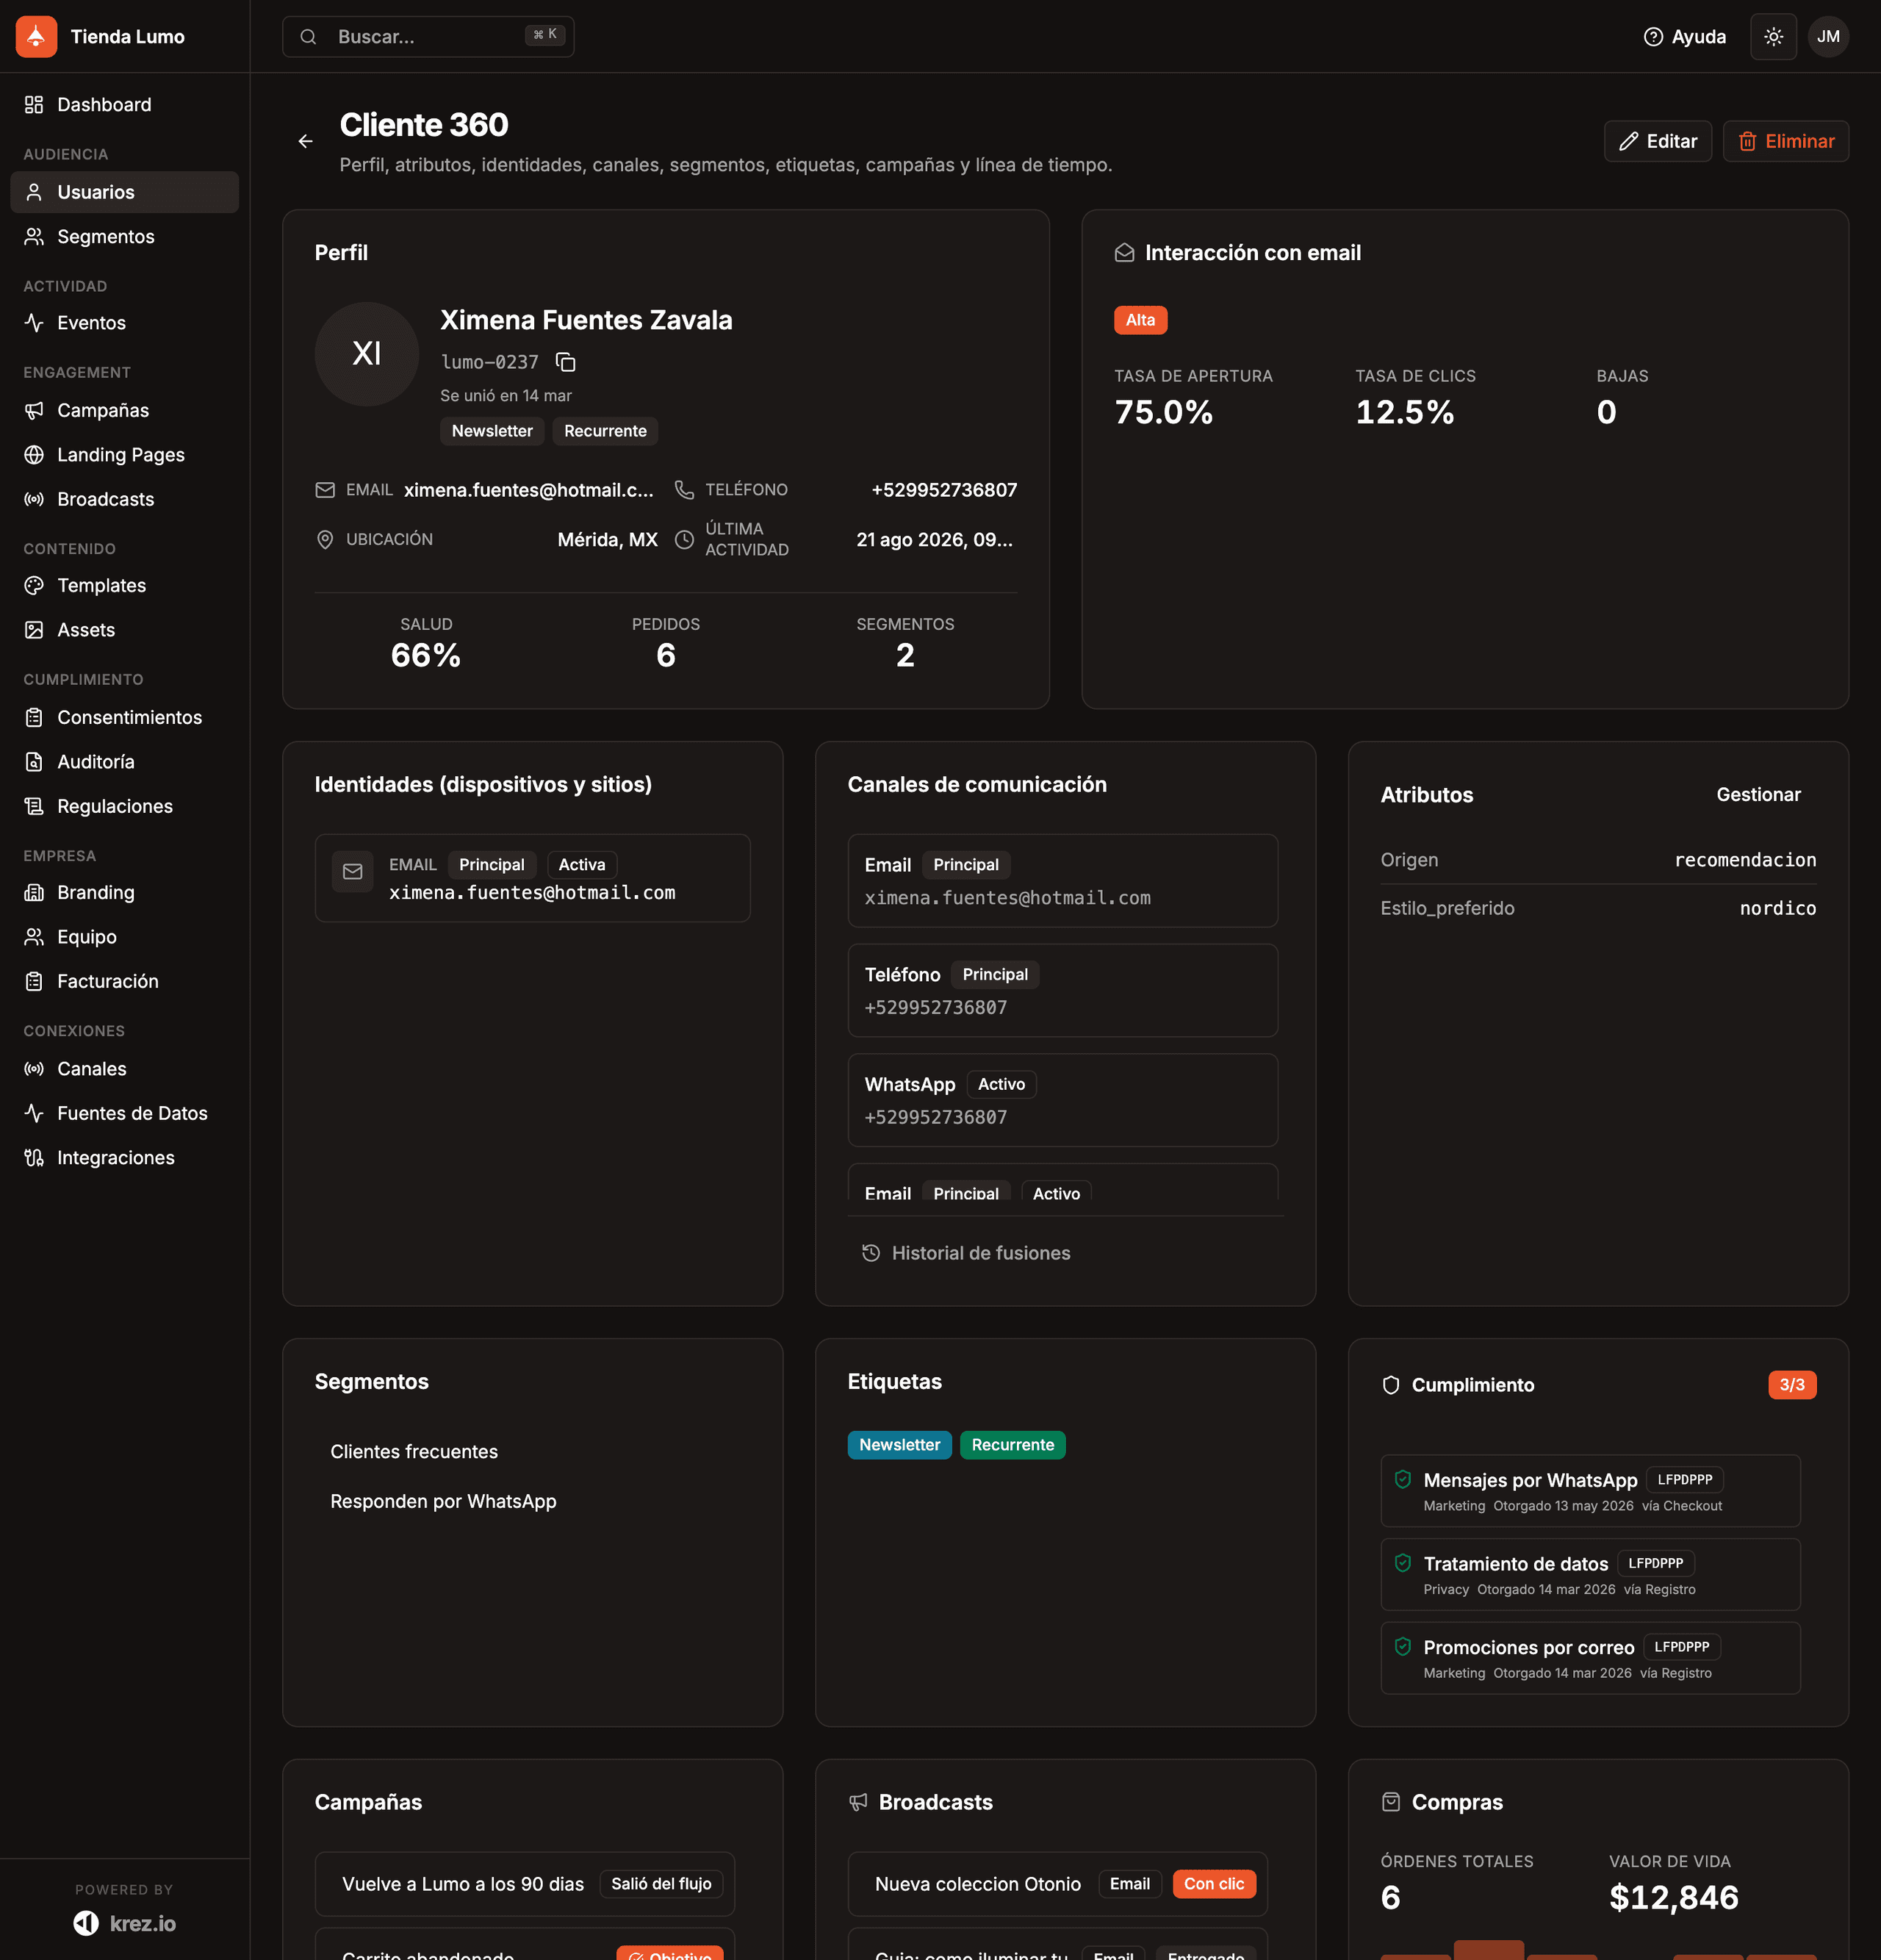Viewport: 1881px width, 1960px height.
Task: Click the XI profile avatar
Action: click(x=367, y=354)
